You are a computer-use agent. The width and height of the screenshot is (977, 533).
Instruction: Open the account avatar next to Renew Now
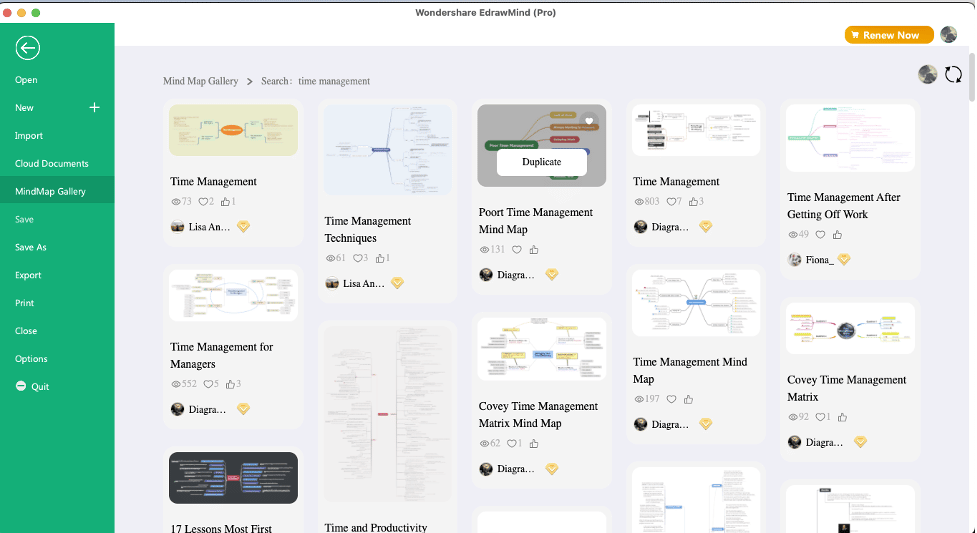[948, 35]
